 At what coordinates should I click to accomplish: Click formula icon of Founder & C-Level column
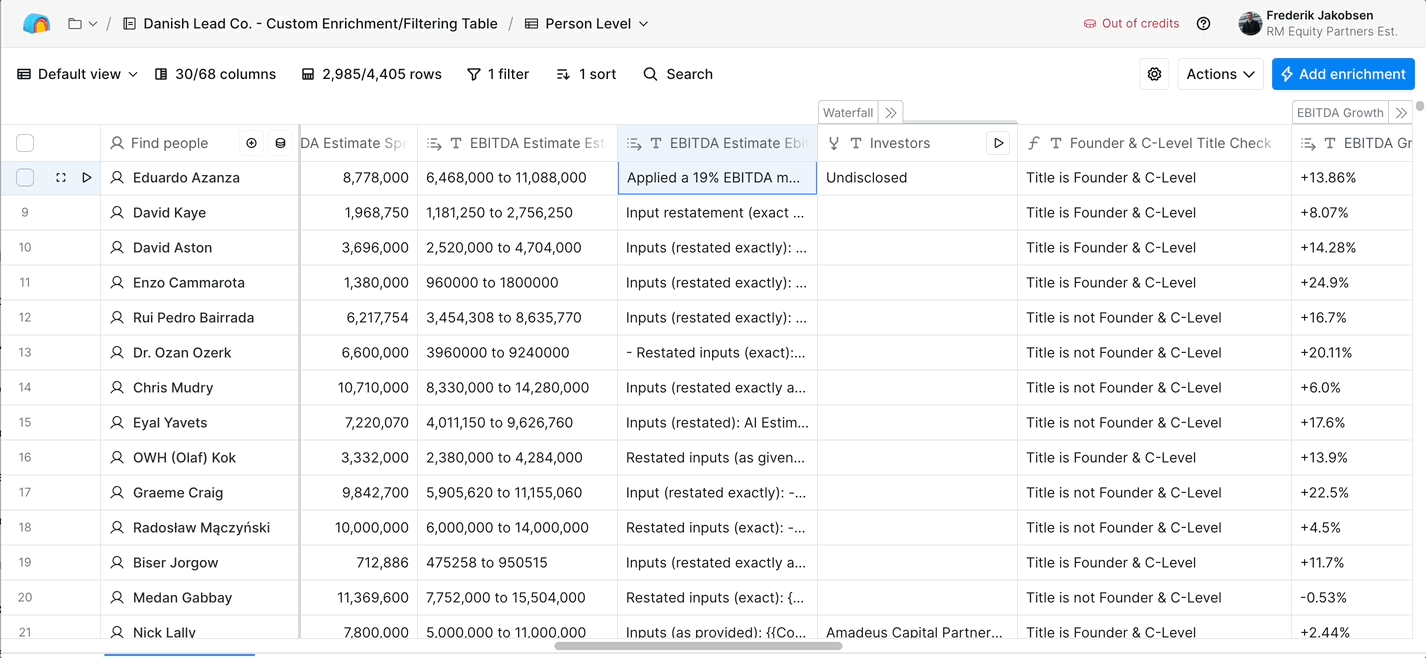(x=1034, y=143)
